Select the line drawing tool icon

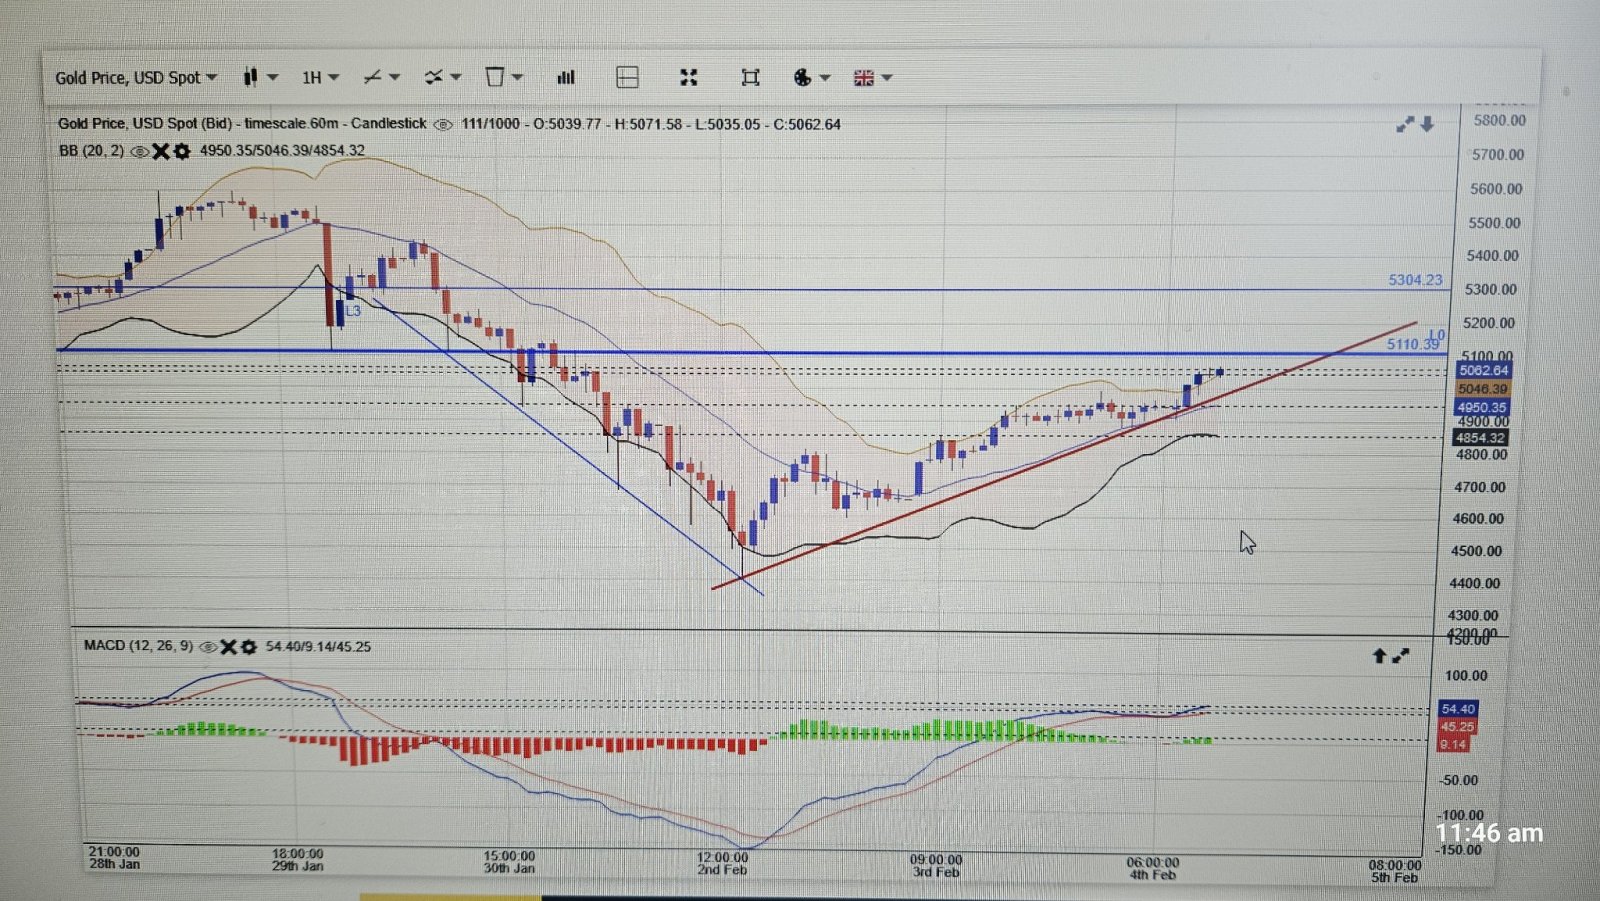372,77
